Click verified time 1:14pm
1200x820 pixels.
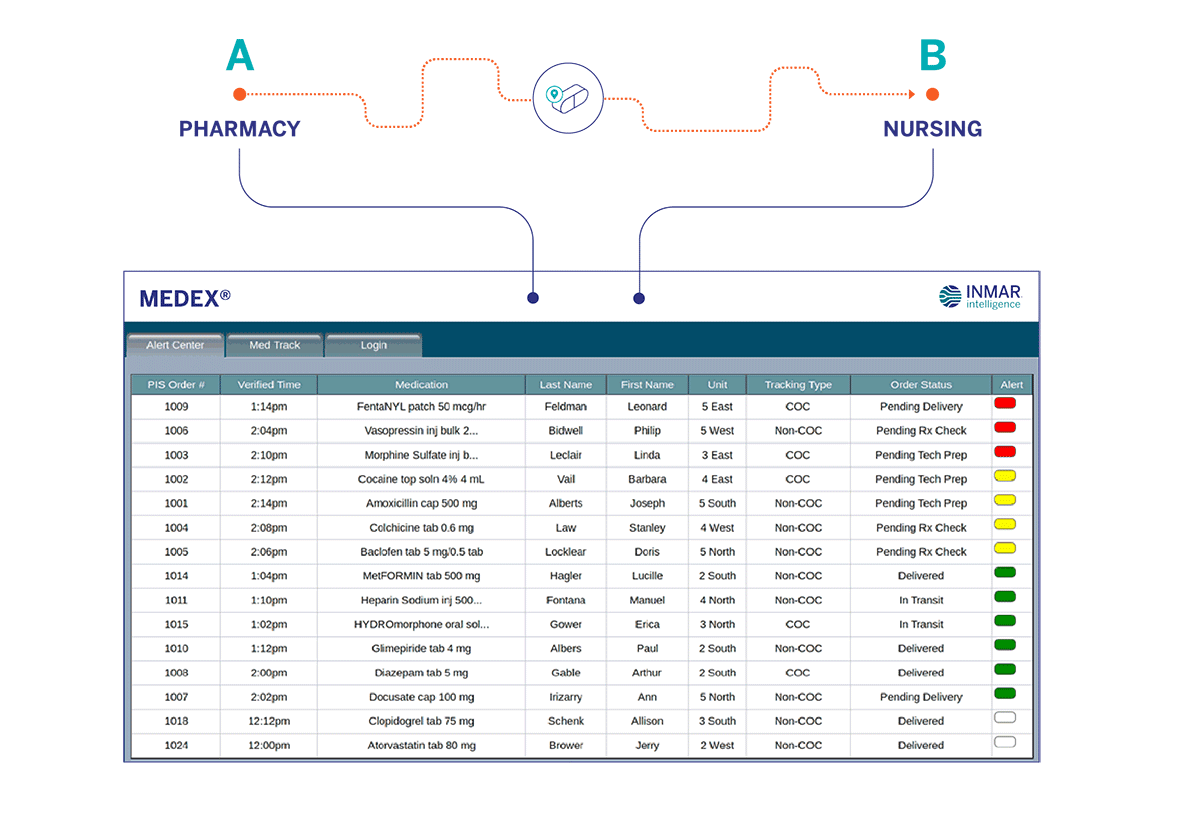[x=268, y=407]
